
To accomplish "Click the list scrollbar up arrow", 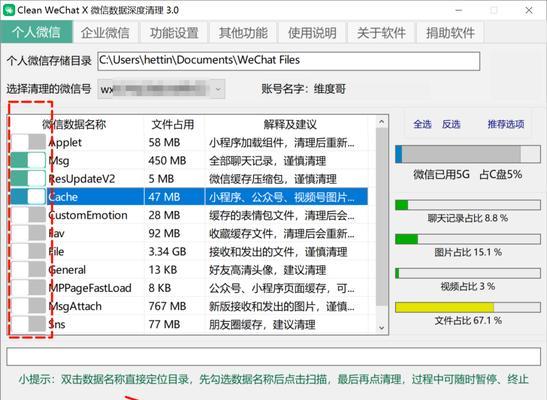I will click(381, 122).
